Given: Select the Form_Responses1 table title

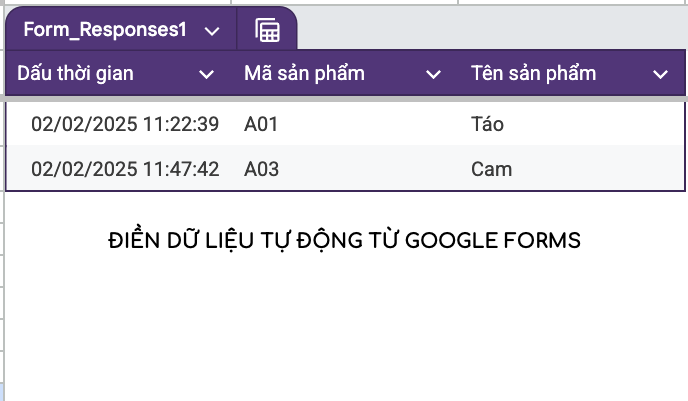Looking at the screenshot, I should 105,30.
